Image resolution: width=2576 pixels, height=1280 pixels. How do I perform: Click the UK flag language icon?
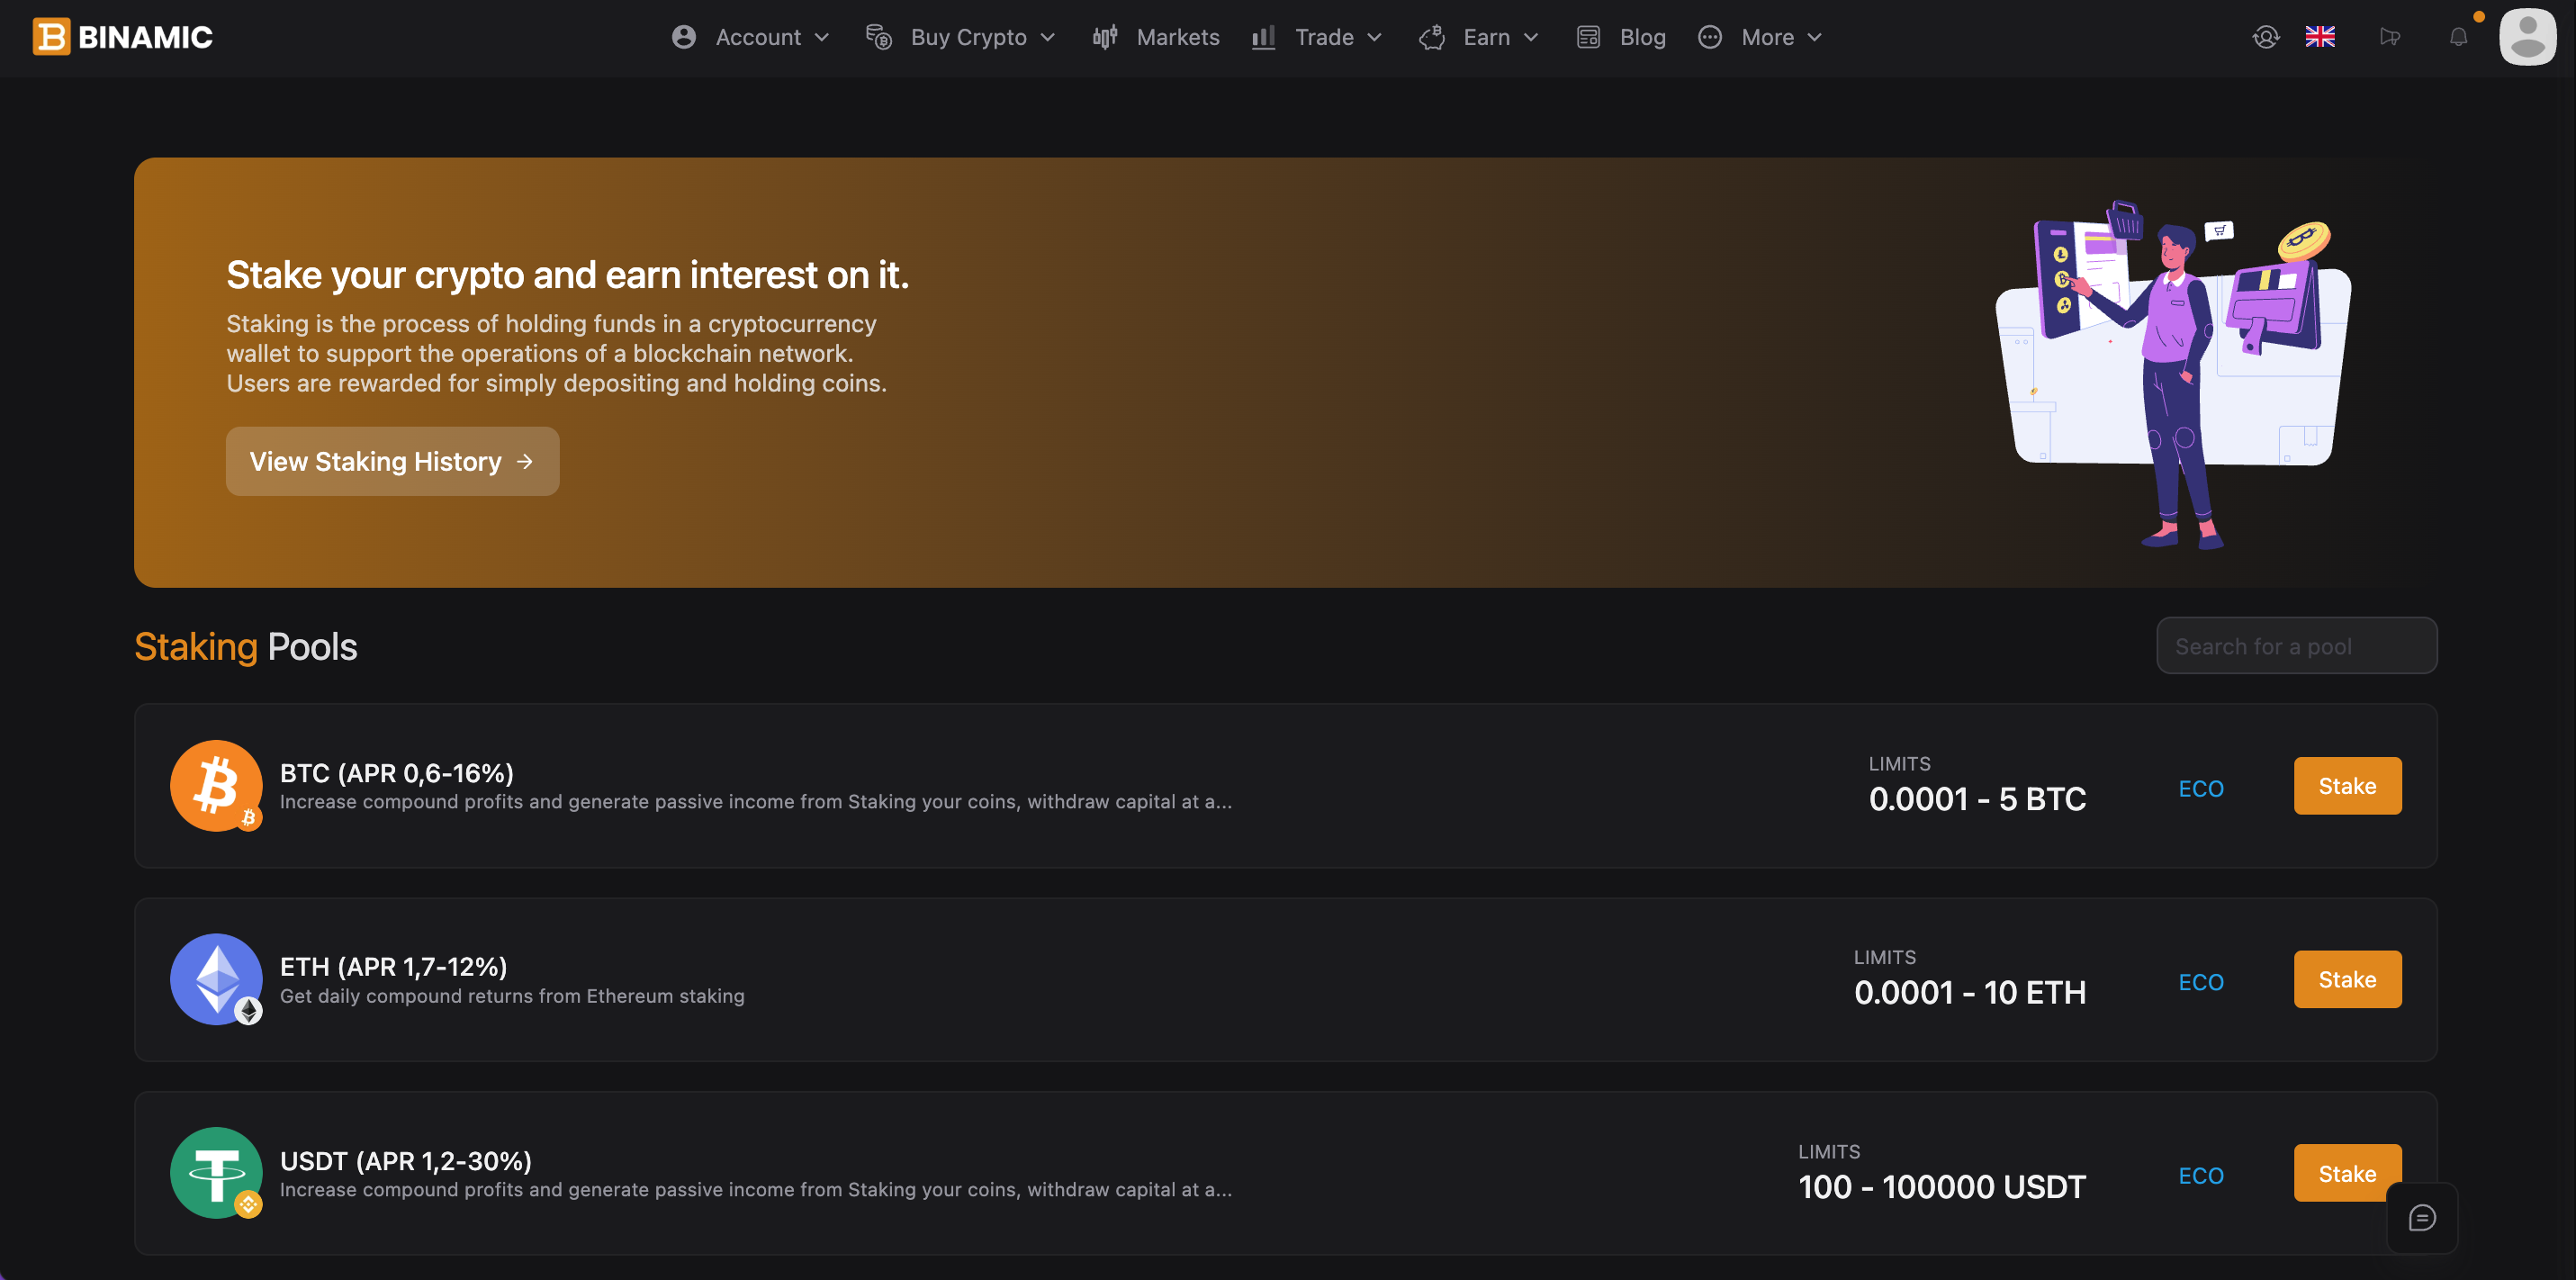(2319, 37)
